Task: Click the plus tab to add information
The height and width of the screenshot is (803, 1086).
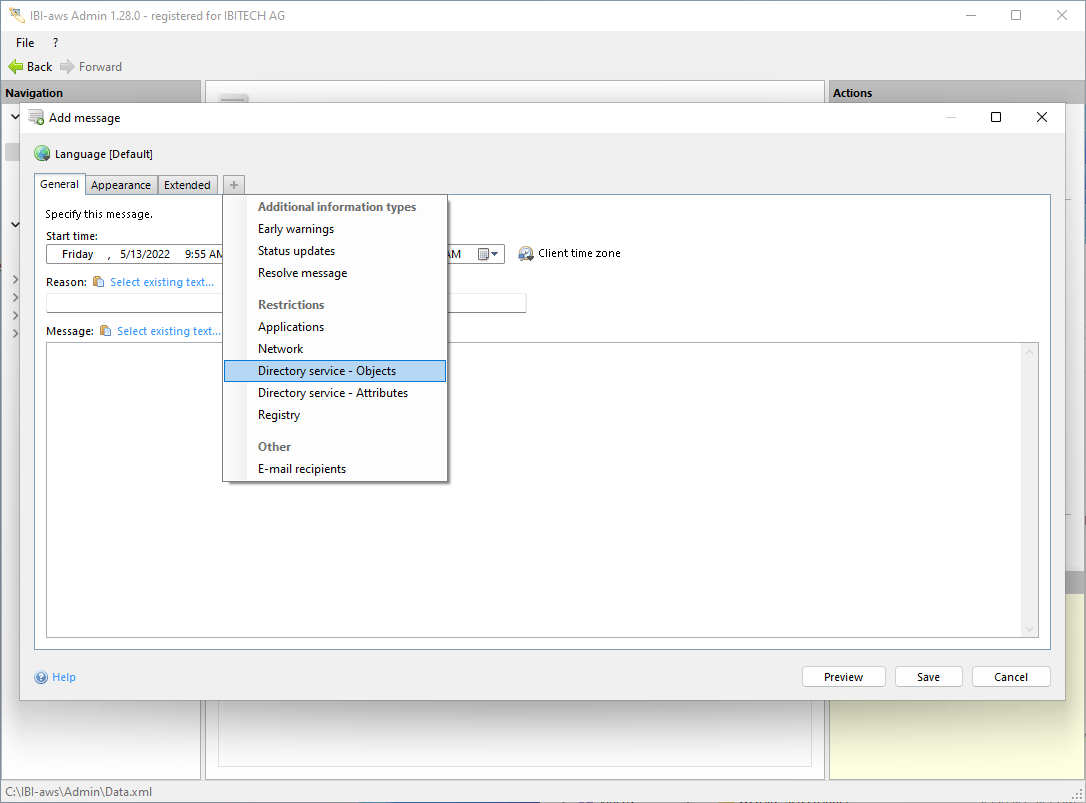Action: pyautogui.click(x=233, y=185)
